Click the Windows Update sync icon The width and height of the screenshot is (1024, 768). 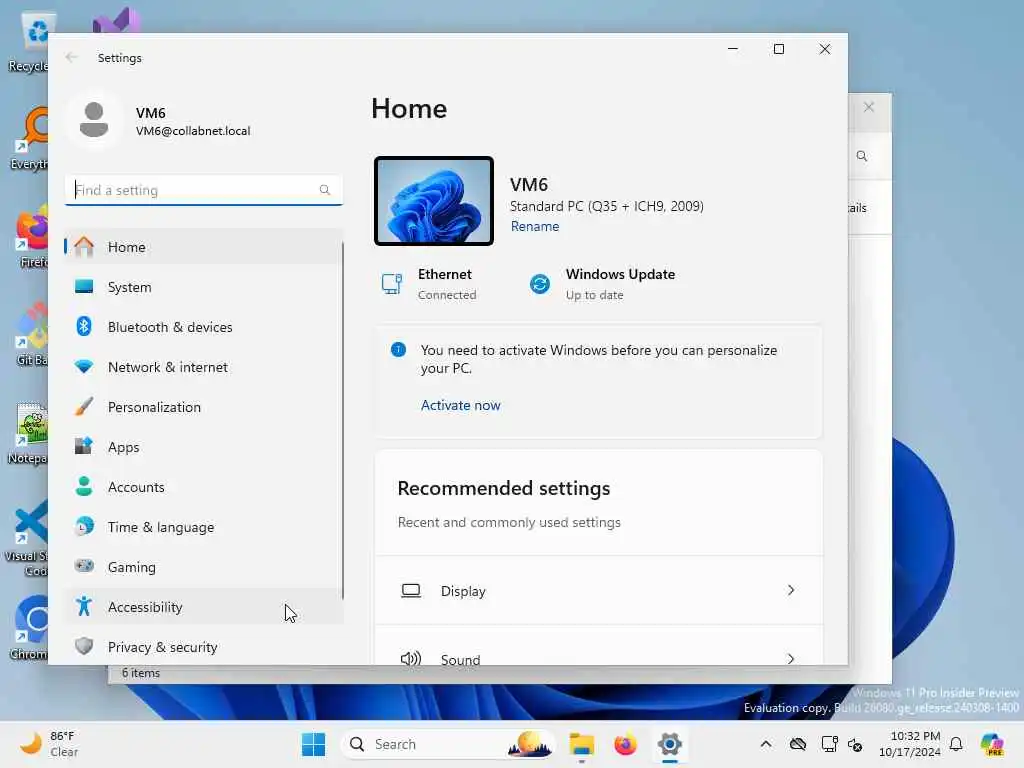click(540, 284)
